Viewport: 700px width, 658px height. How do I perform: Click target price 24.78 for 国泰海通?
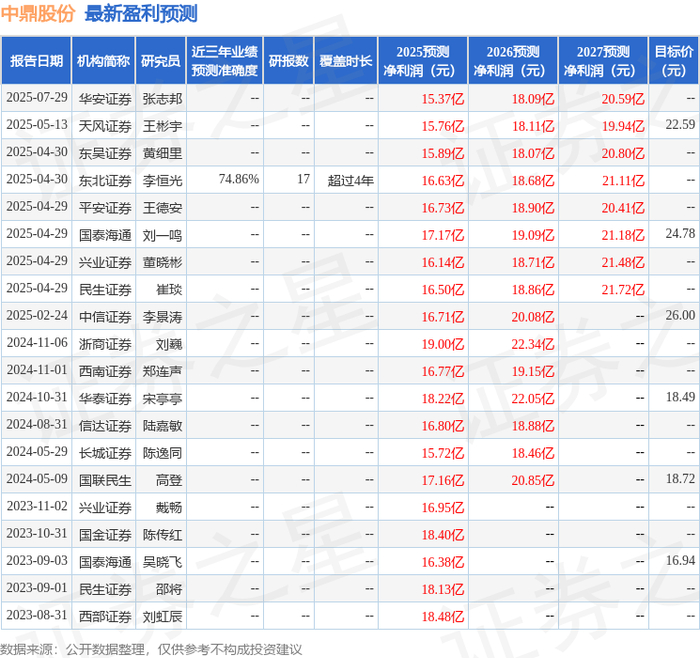pos(680,234)
